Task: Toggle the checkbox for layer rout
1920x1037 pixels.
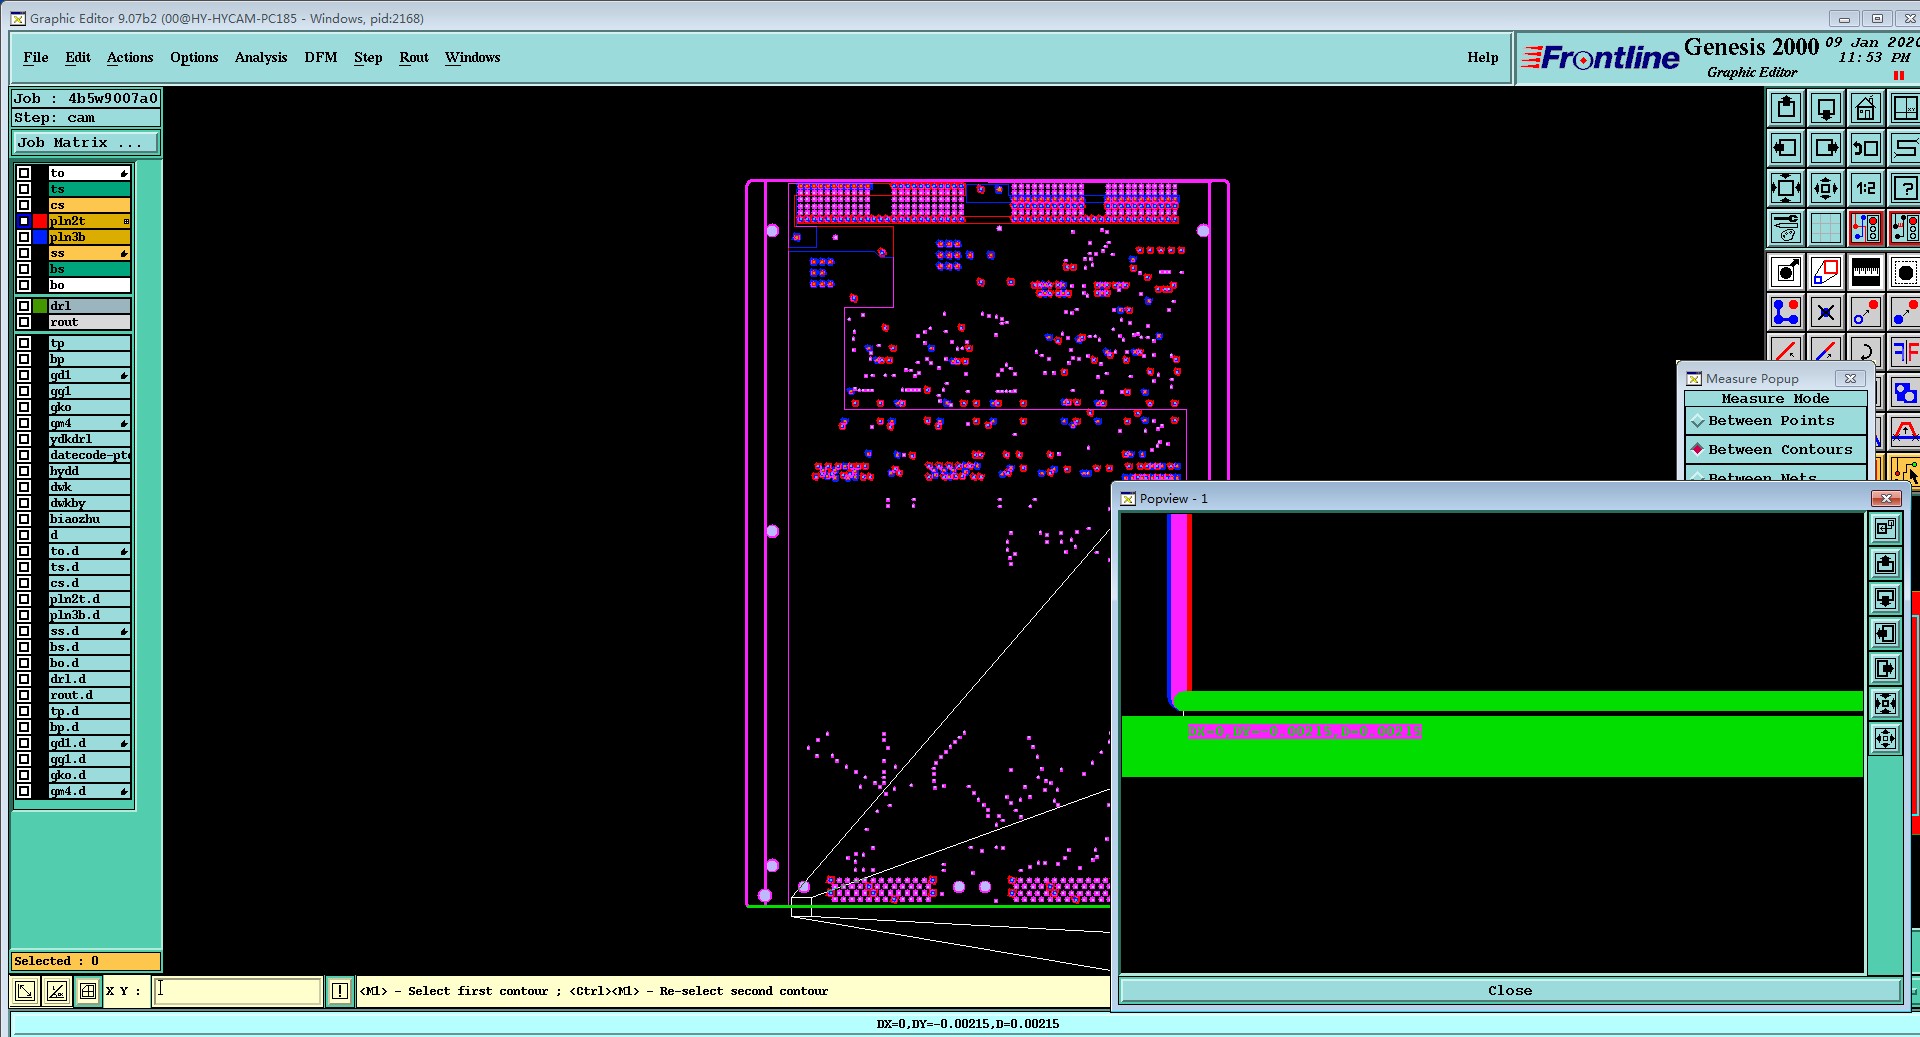Action: click(24, 322)
